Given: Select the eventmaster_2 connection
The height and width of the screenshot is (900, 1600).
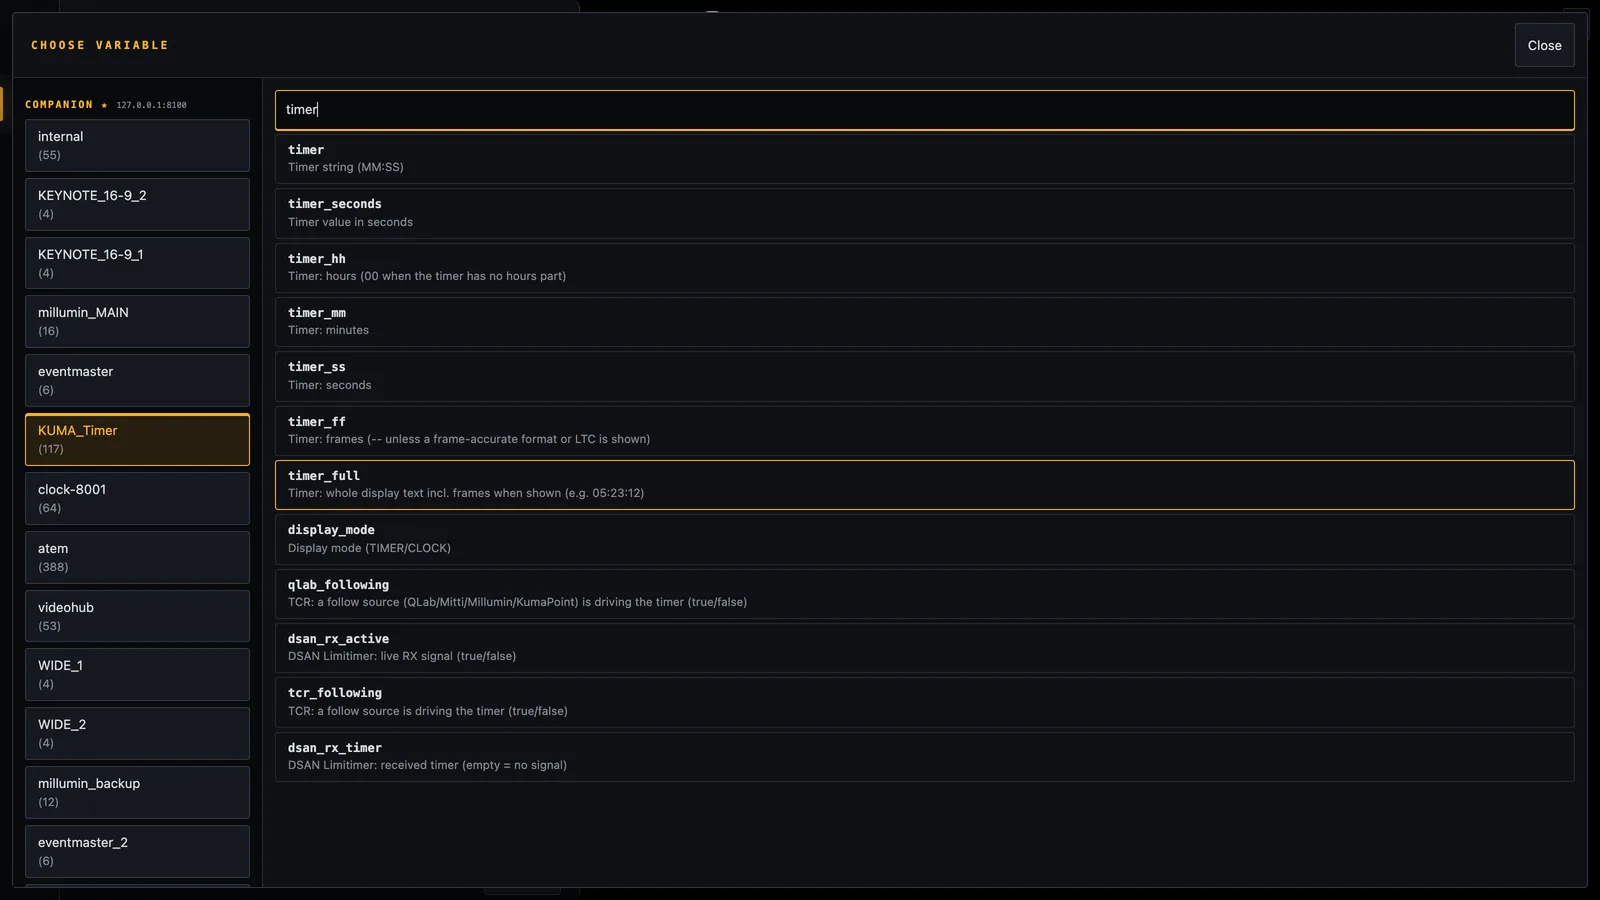Looking at the screenshot, I should click(x=137, y=852).
